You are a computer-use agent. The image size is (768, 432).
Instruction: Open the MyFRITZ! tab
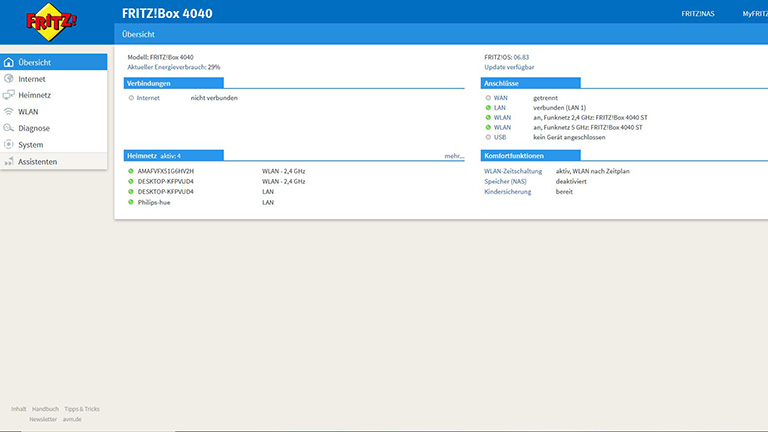(754, 14)
